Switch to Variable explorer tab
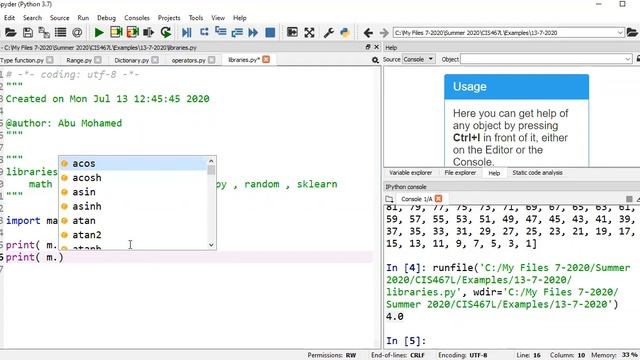Viewport: 640px width, 360px height. point(410,173)
